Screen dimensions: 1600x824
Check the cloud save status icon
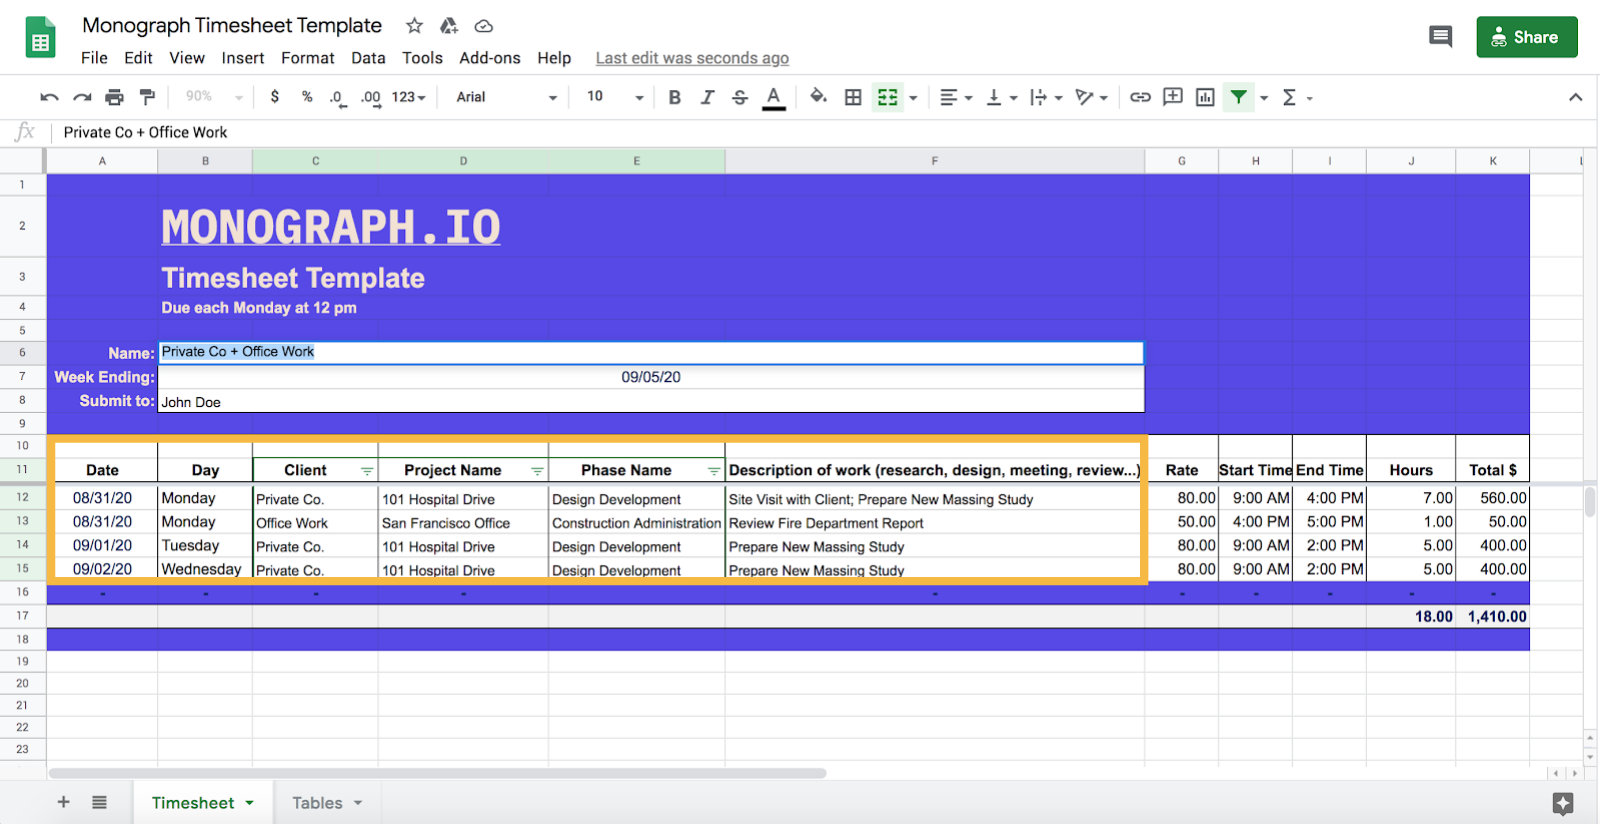(x=484, y=26)
